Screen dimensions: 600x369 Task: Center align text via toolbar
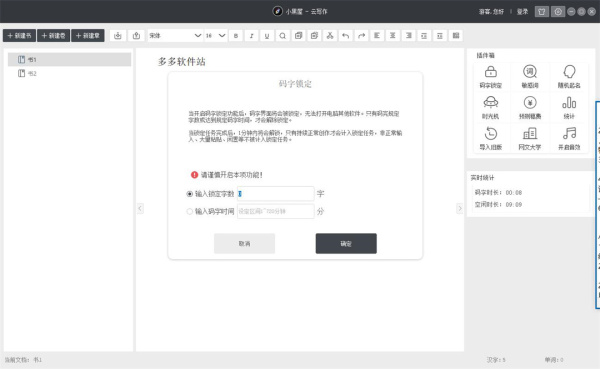393,36
